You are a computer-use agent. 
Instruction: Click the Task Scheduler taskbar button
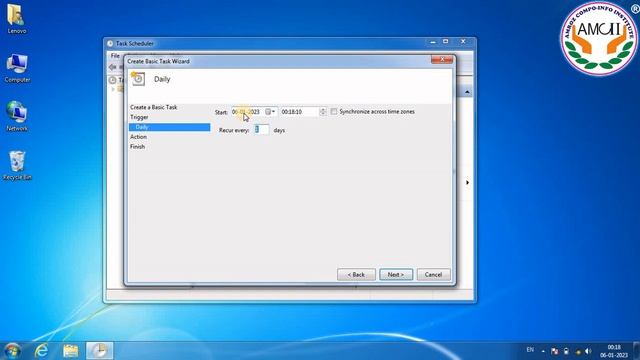[x=99, y=351]
